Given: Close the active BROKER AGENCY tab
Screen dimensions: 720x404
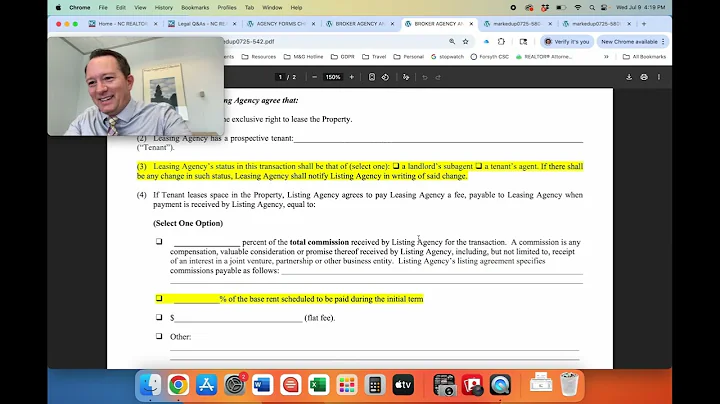Looking at the screenshot, I should 471,23.
